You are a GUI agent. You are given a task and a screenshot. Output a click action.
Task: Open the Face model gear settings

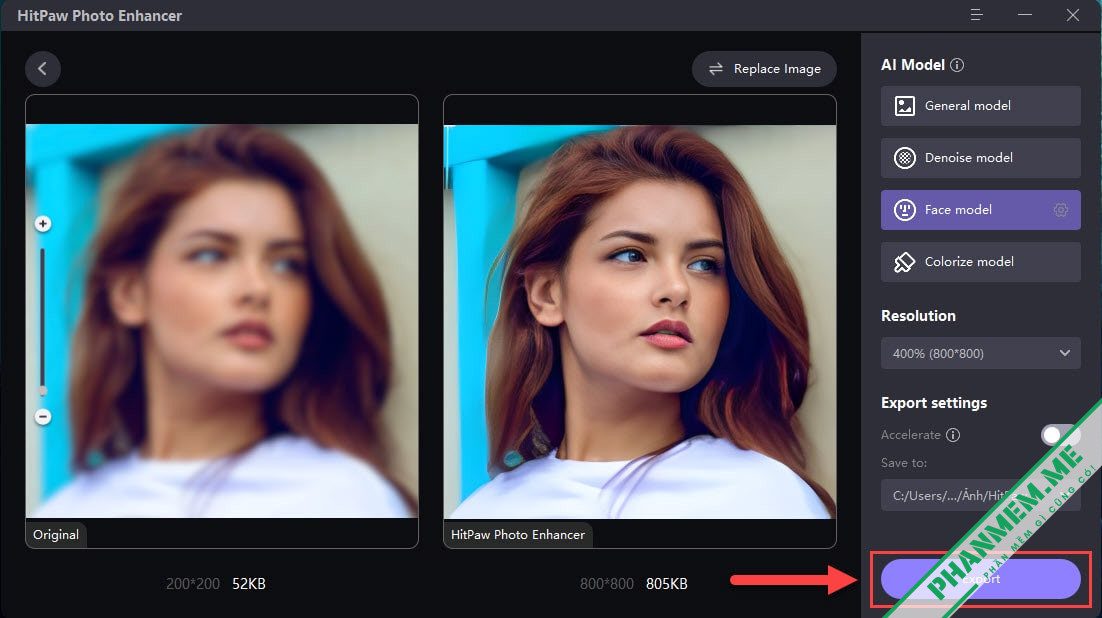tap(1061, 210)
